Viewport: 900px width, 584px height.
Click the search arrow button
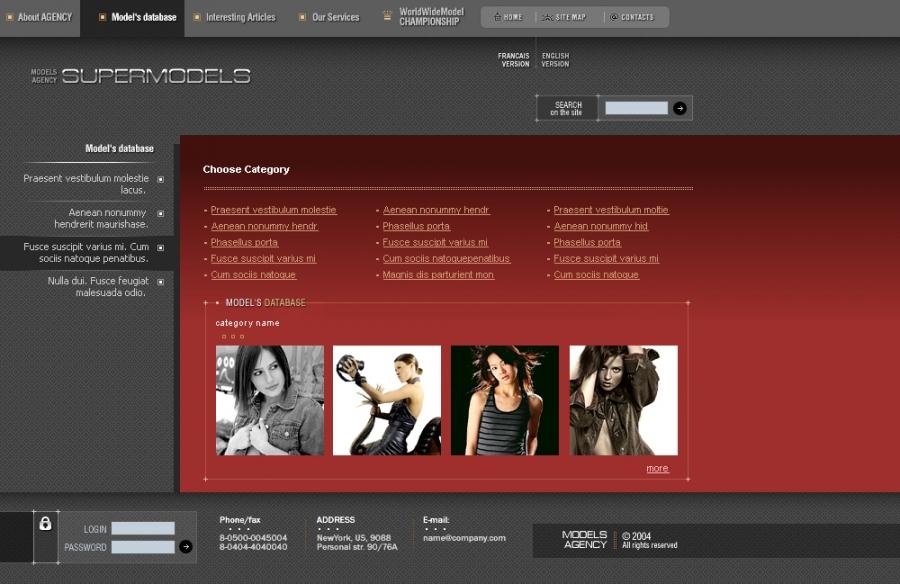[680, 108]
